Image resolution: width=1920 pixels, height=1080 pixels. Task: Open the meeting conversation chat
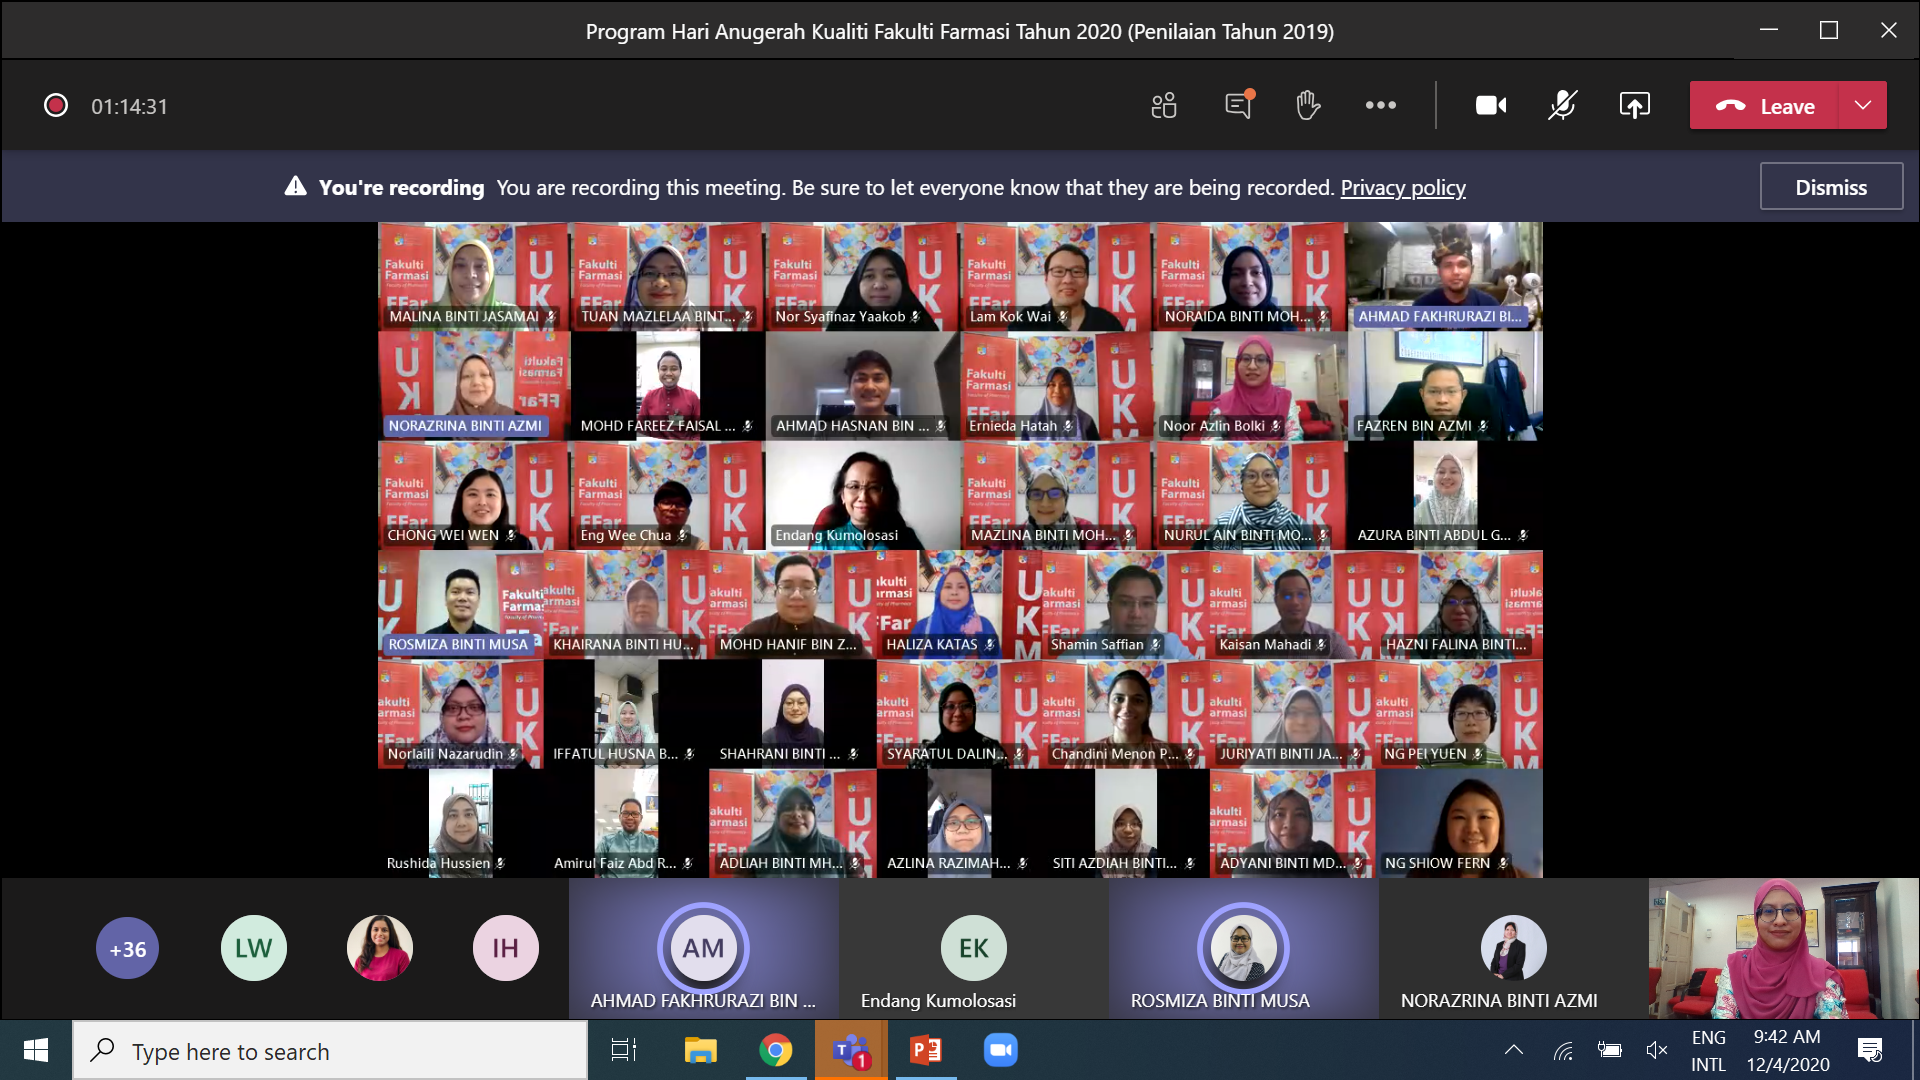[x=1238, y=105]
